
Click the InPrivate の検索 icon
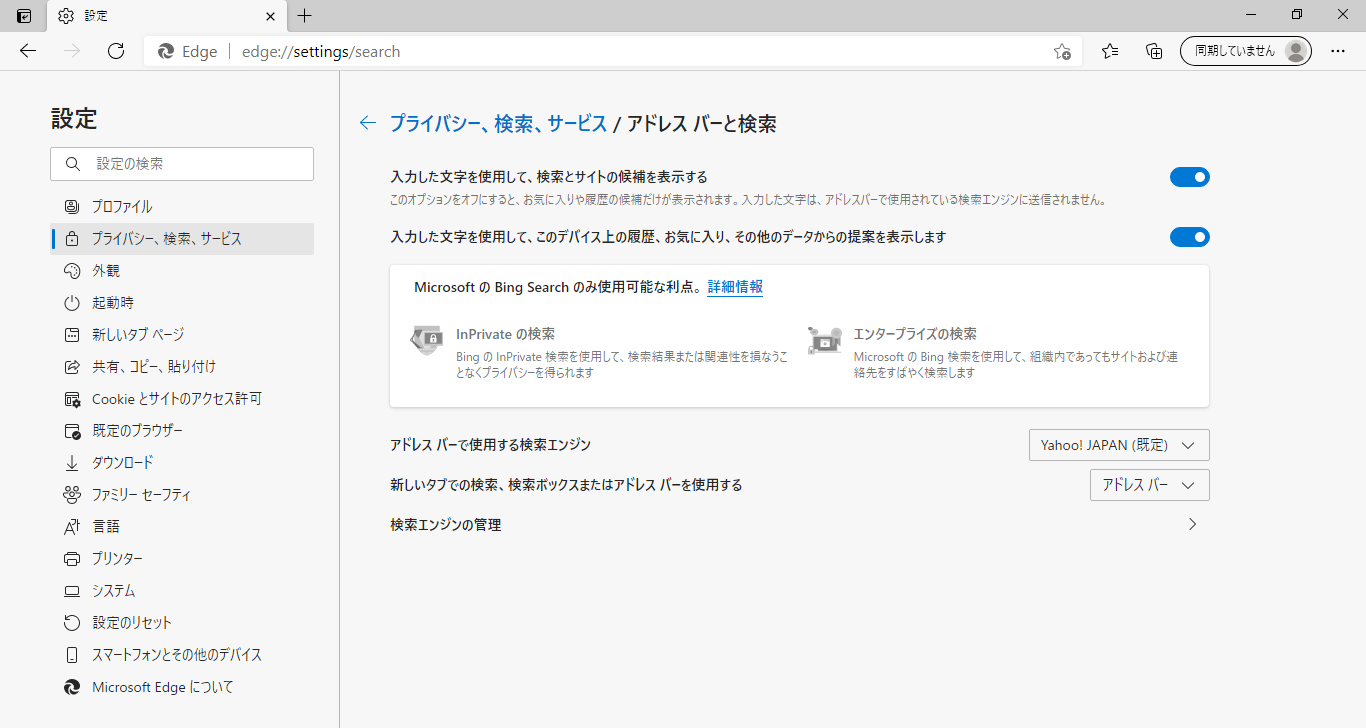pyautogui.click(x=427, y=340)
